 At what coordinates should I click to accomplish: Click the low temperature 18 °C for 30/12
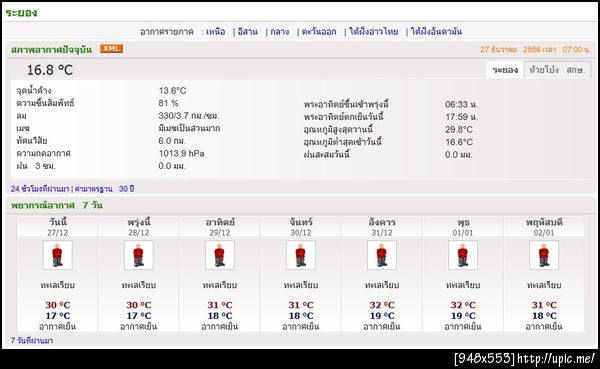click(x=301, y=316)
